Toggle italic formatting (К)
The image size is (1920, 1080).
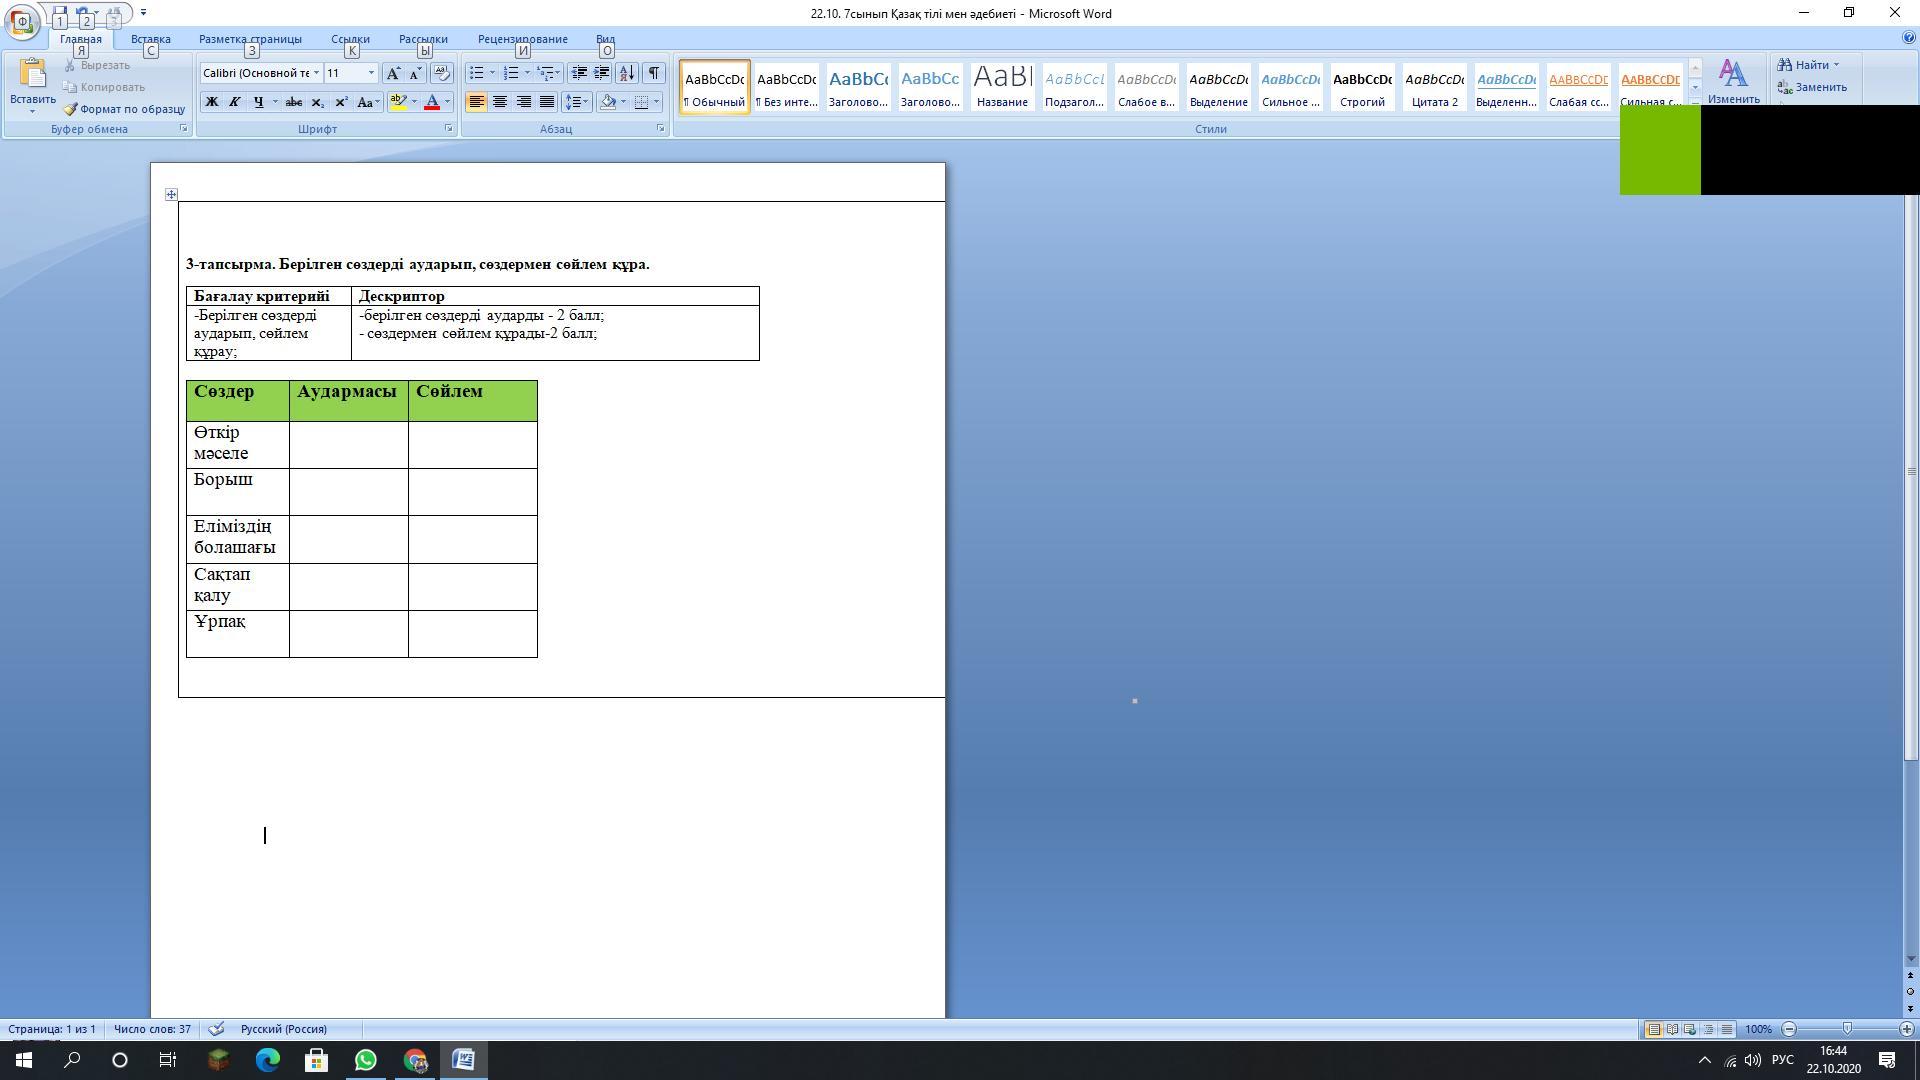[x=234, y=102]
